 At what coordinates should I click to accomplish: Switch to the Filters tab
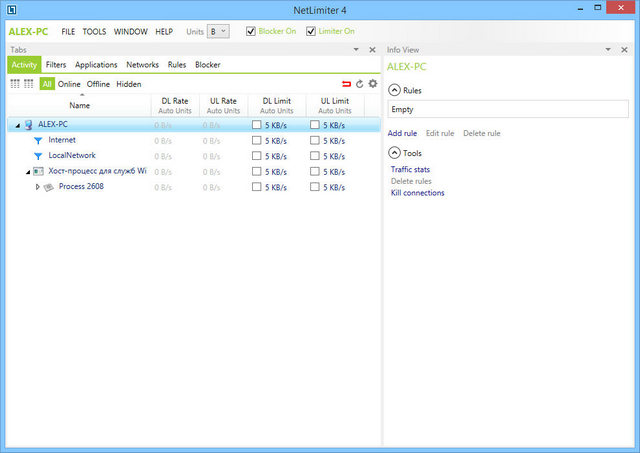[56, 65]
